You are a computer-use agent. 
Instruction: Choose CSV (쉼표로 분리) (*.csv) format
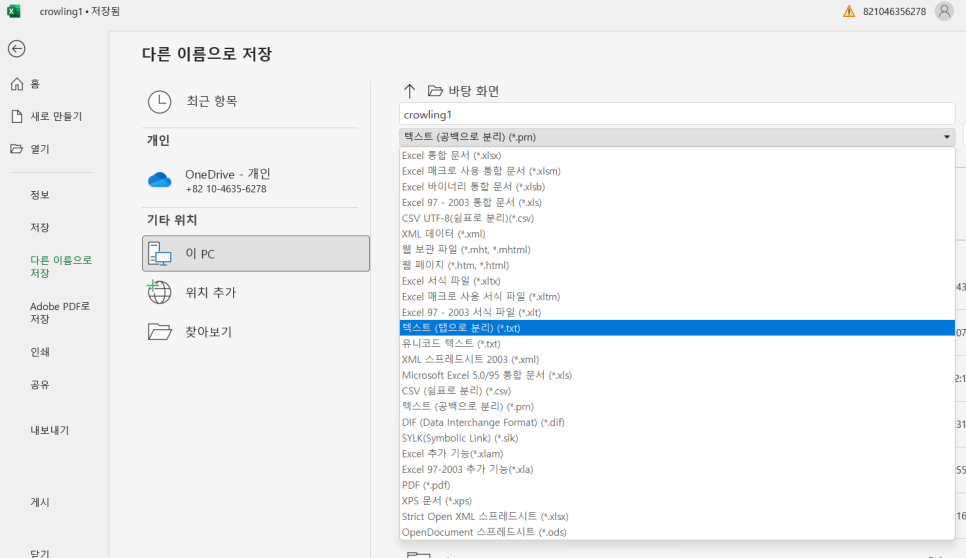[677, 391]
